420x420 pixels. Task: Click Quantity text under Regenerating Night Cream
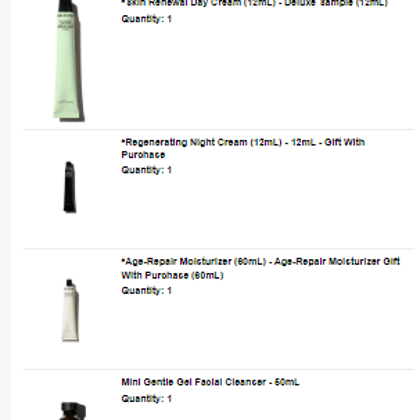click(146, 170)
